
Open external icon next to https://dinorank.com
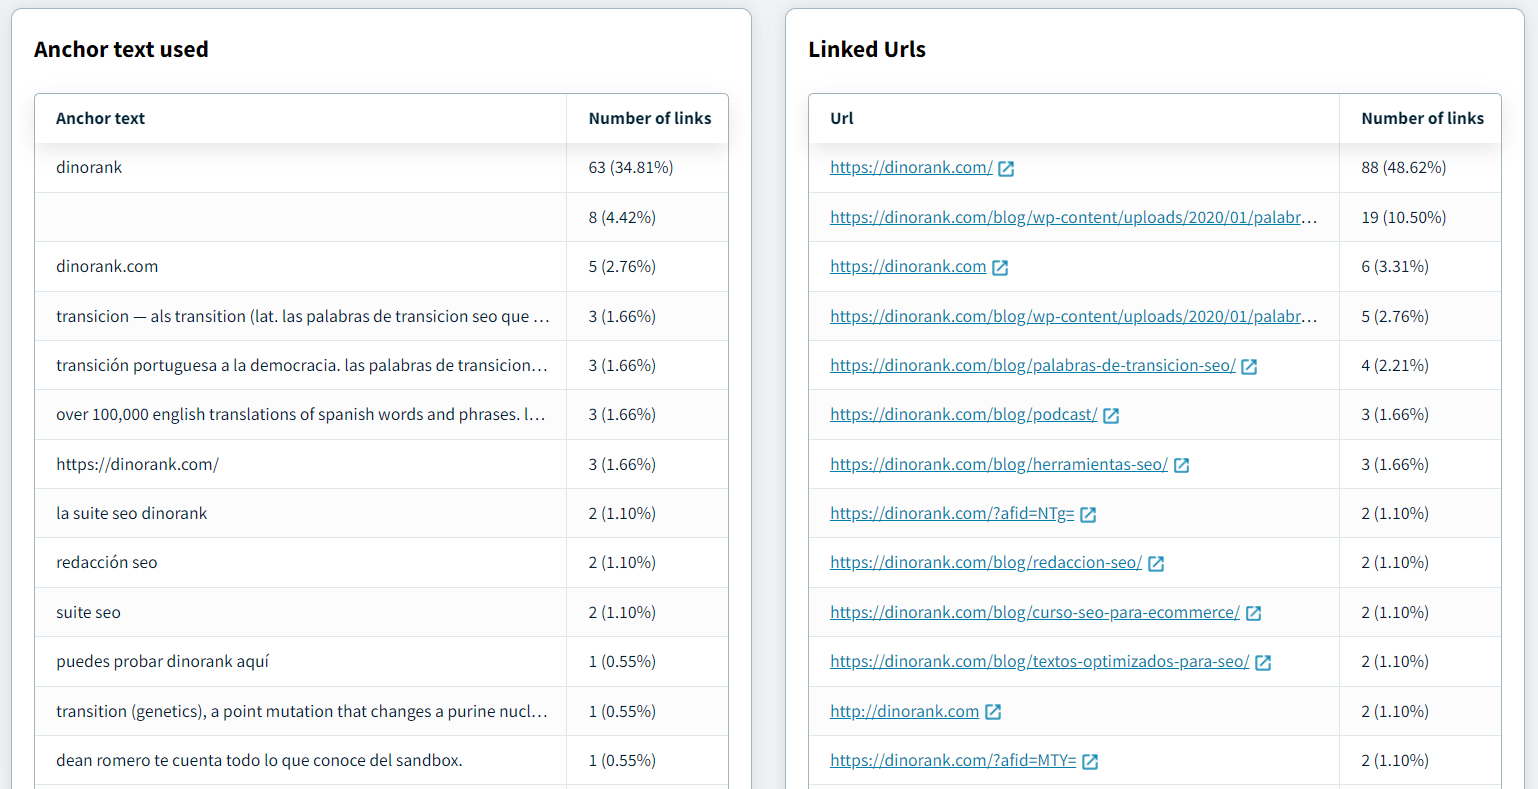coord(1000,268)
